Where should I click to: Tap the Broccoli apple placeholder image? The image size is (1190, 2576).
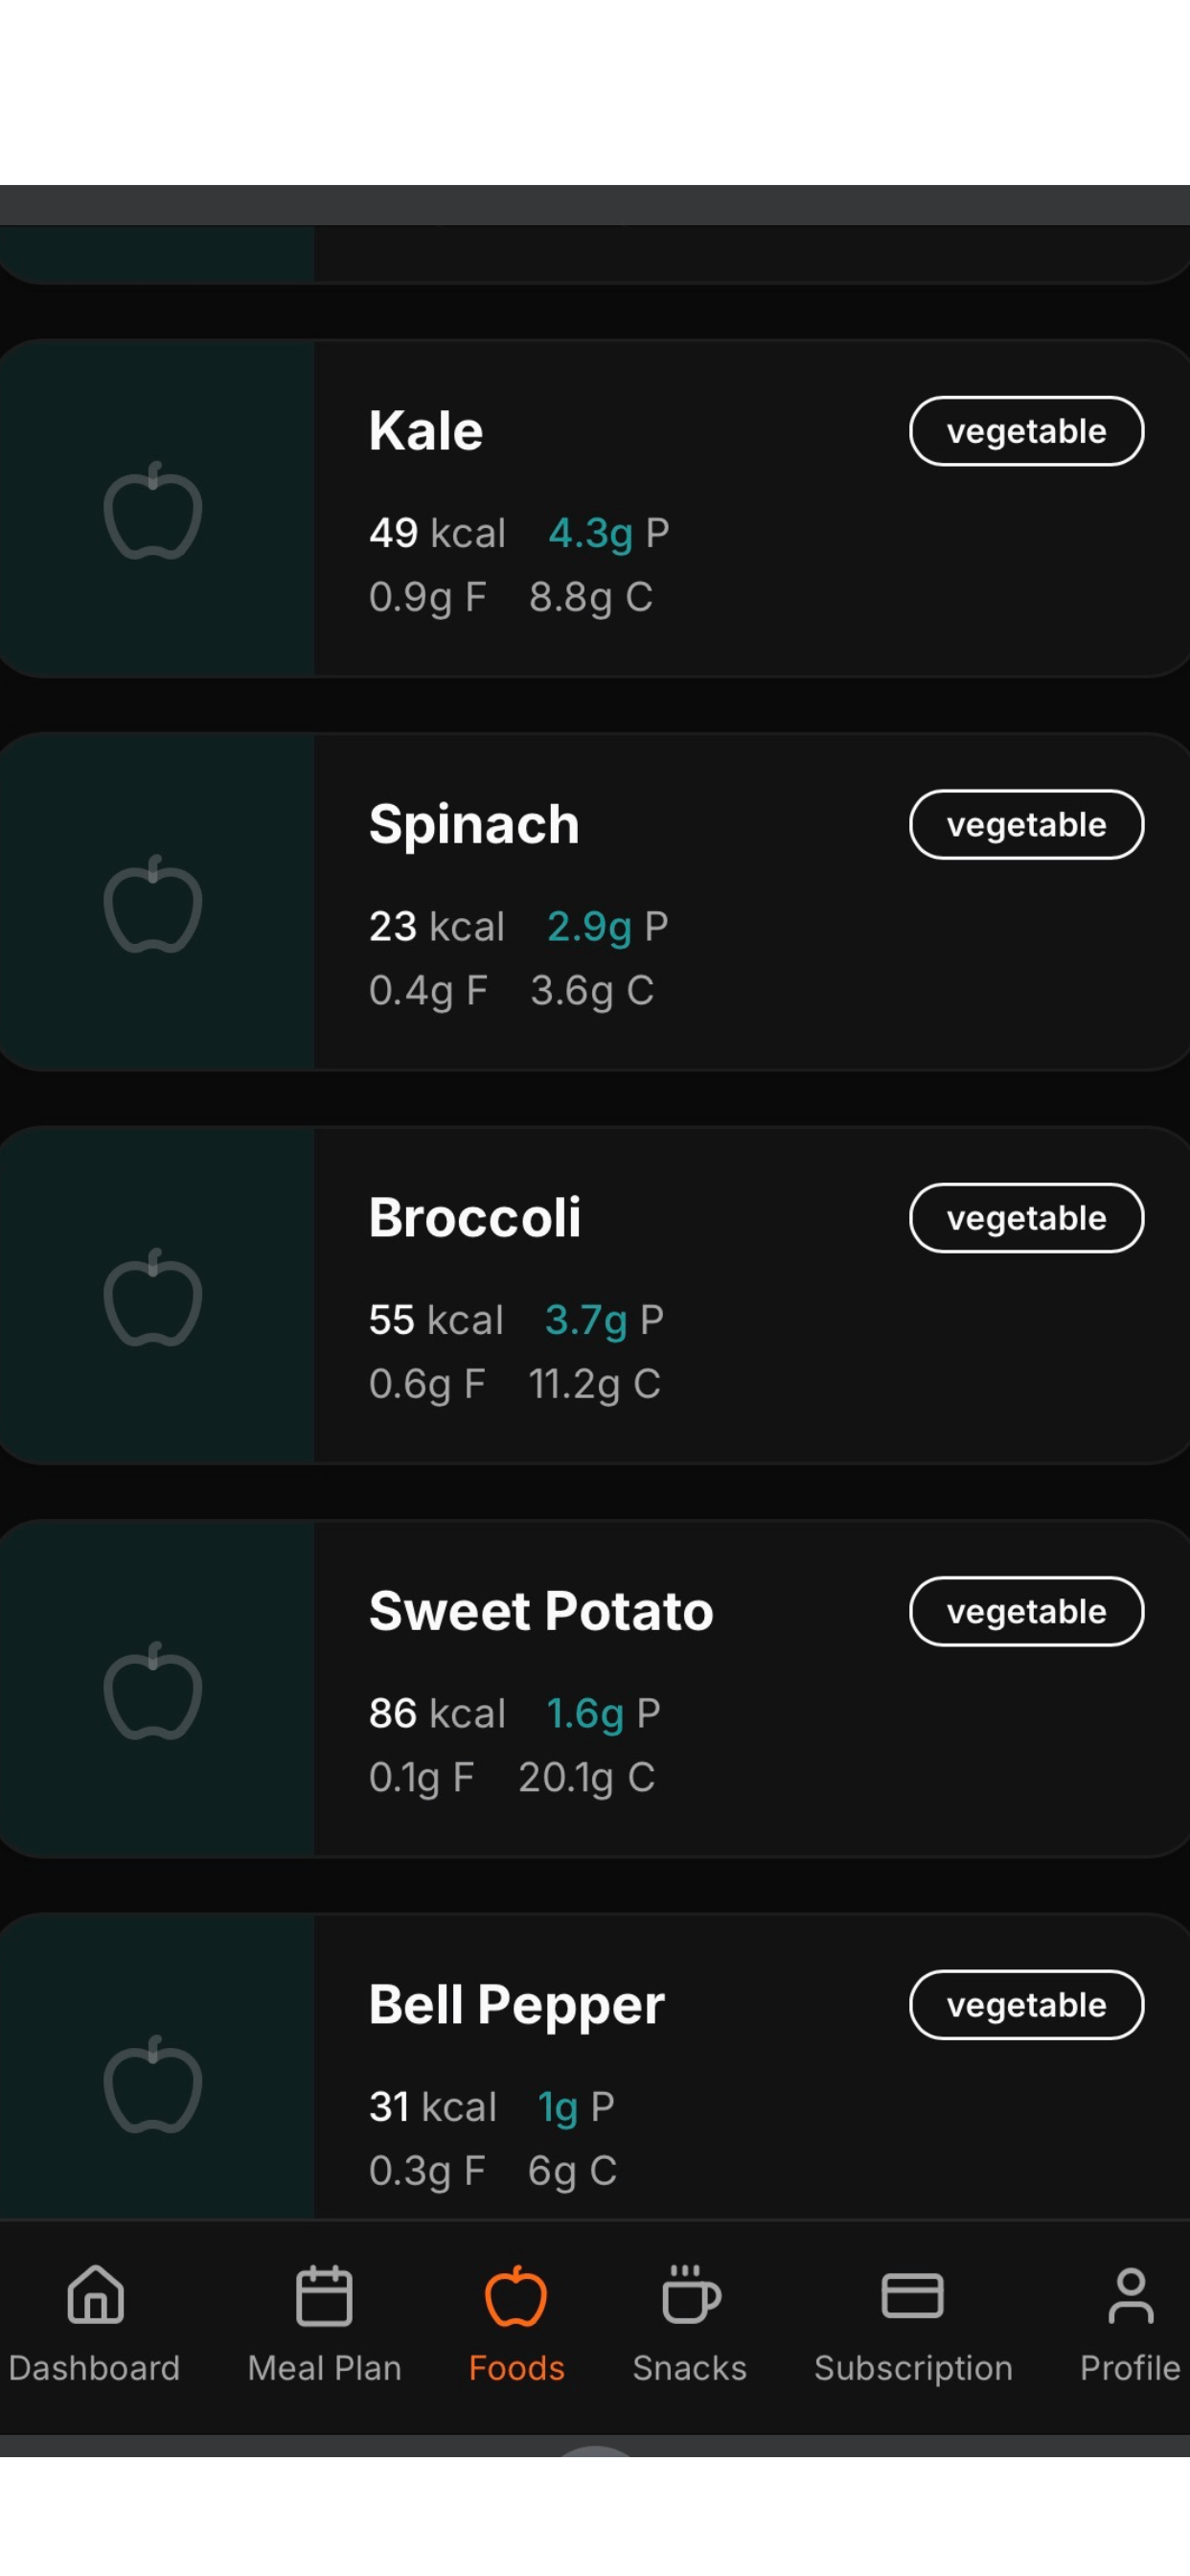coord(153,1296)
